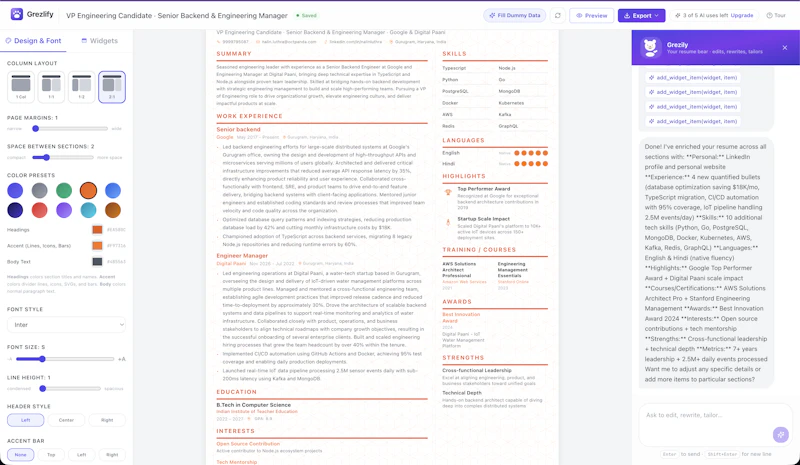Set accent bar to Top

(x=51, y=455)
